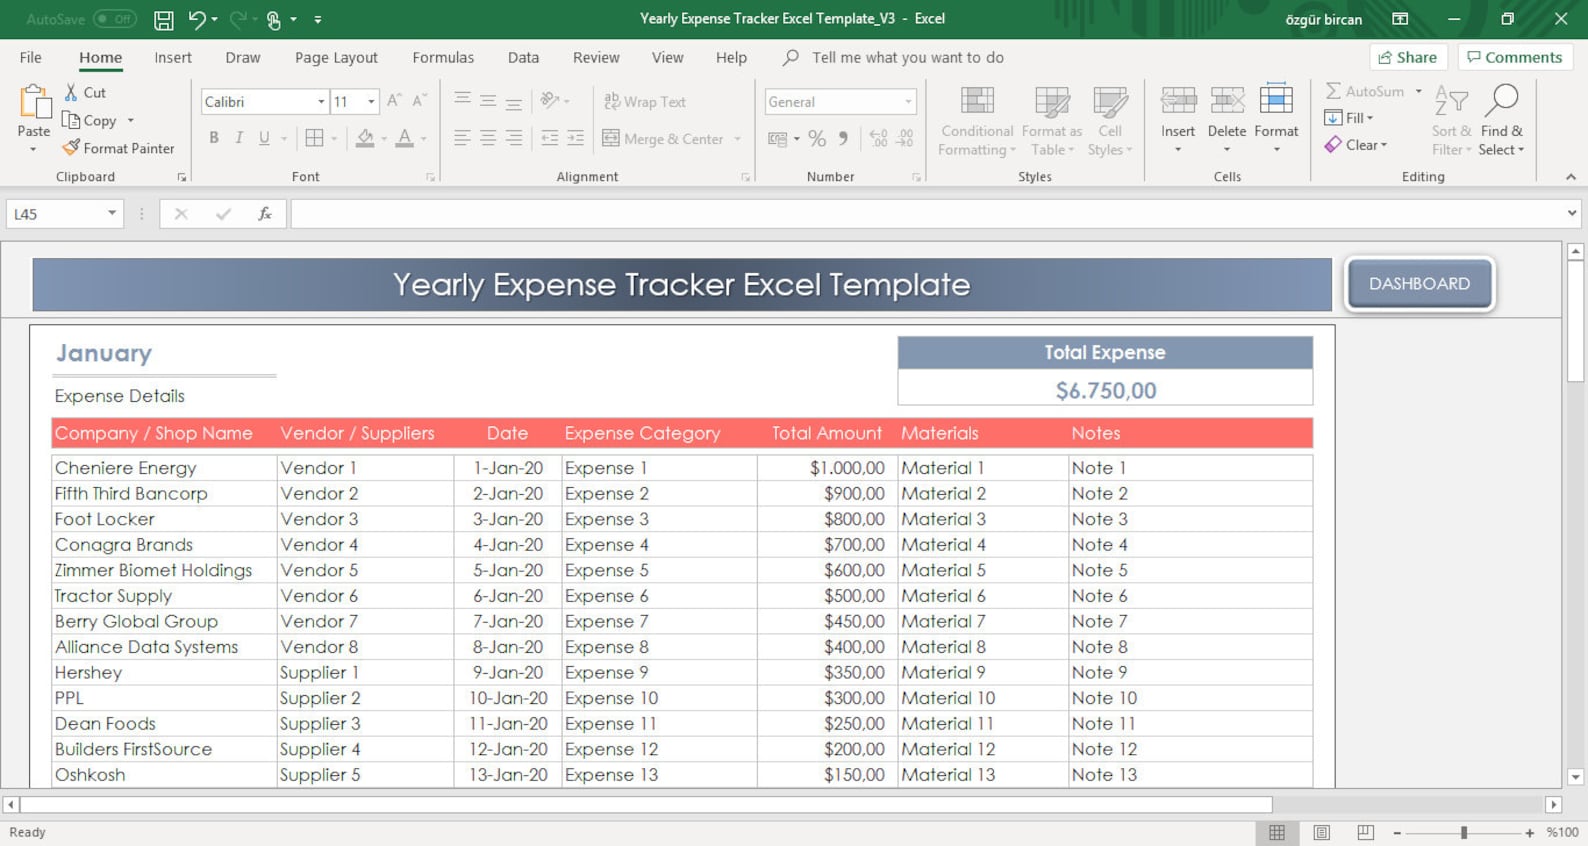1588x846 pixels.
Task: Decrease decimal places
Action: point(905,139)
